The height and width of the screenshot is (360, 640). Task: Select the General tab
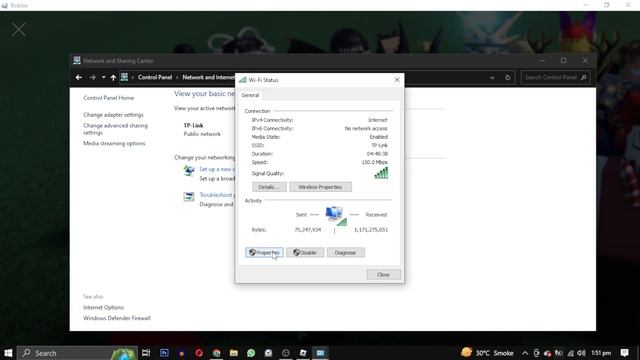pyautogui.click(x=250, y=95)
